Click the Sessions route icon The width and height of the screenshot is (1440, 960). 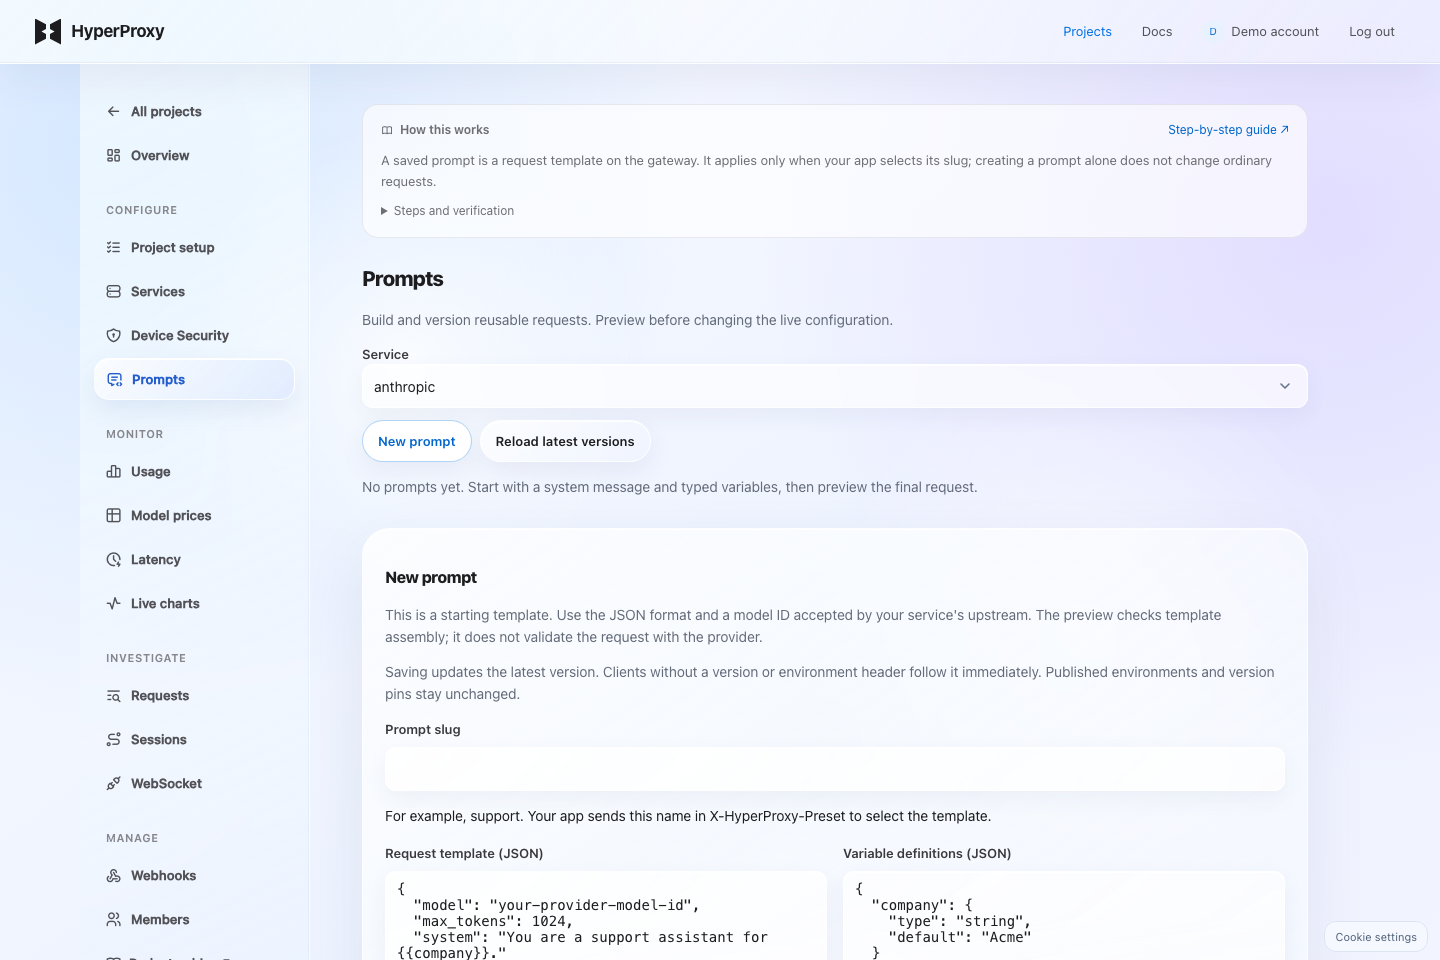(x=113, y=739)
